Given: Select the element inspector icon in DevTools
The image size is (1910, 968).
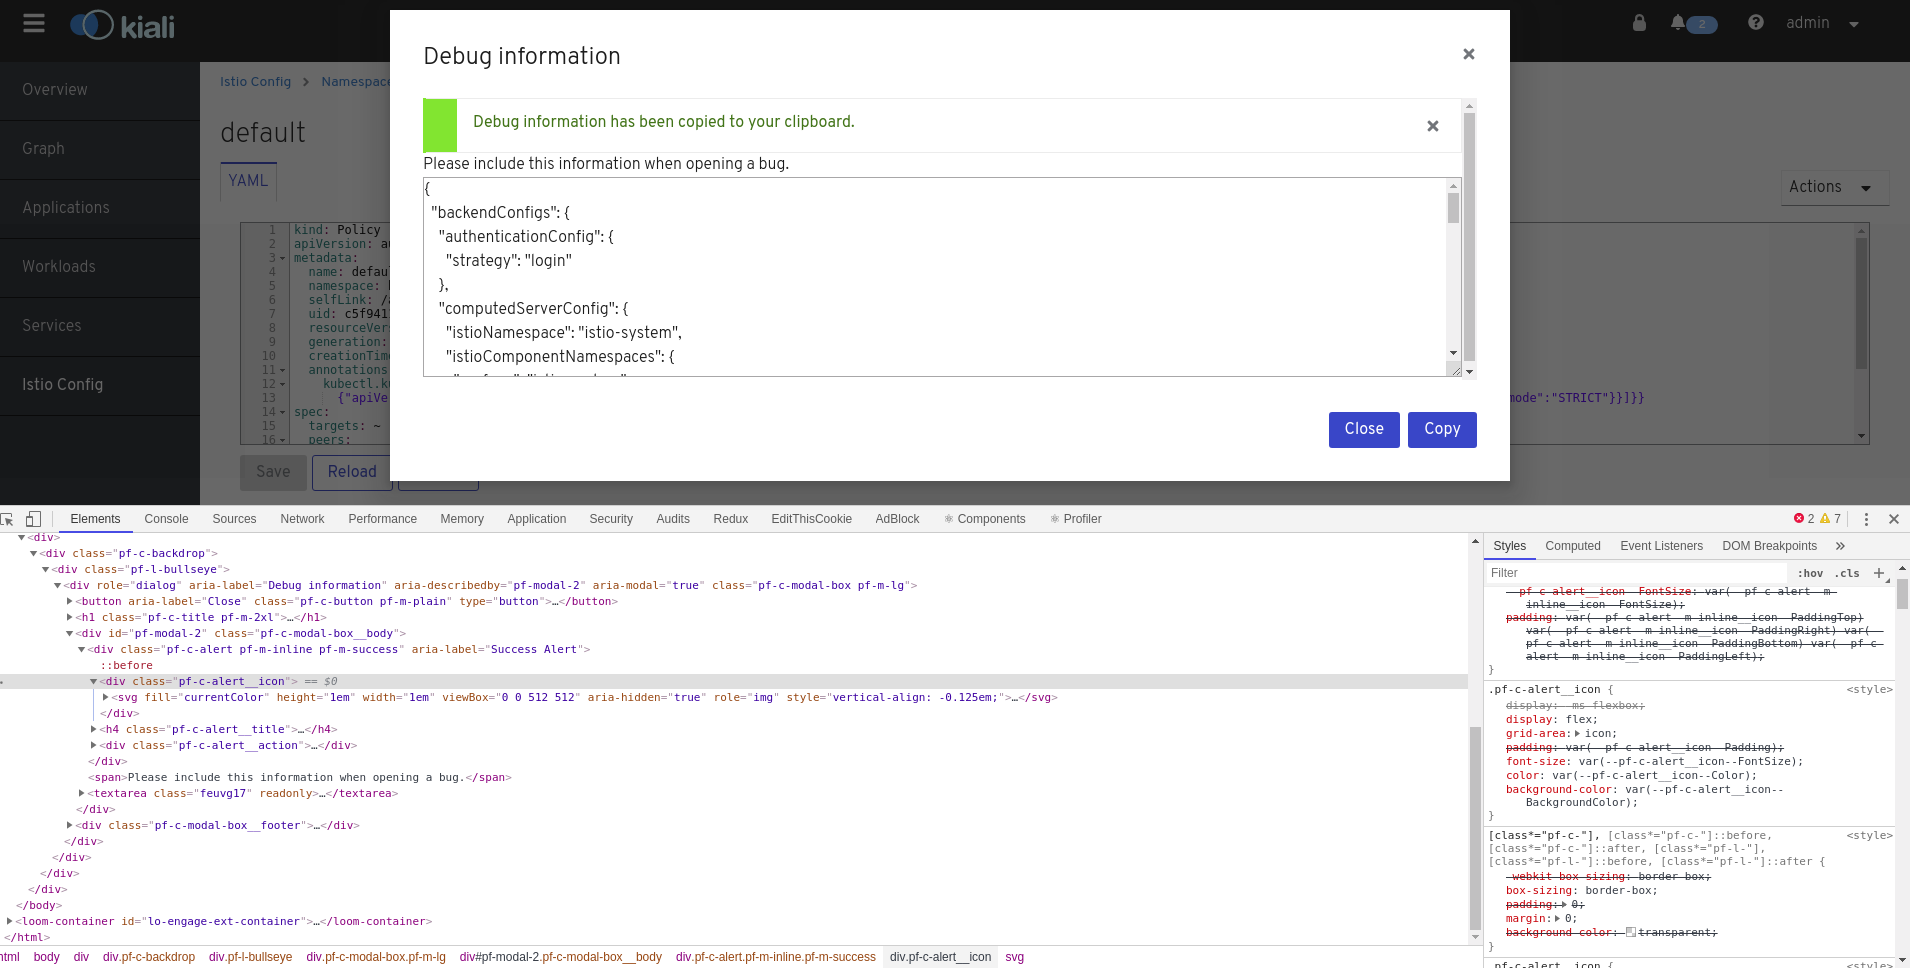Looking at the screenshot, I should [x=8, y=519].
